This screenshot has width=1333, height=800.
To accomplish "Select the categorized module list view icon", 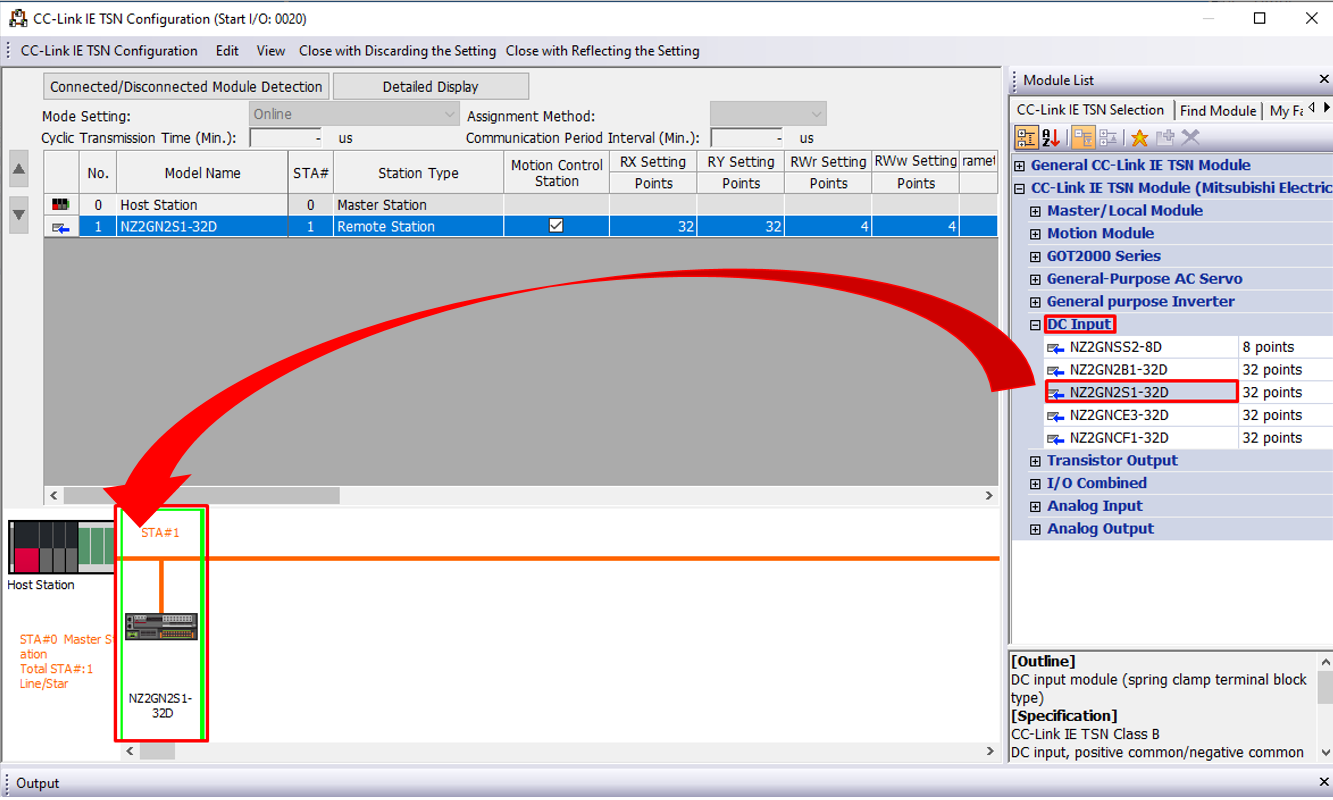I will (1026, 138).
